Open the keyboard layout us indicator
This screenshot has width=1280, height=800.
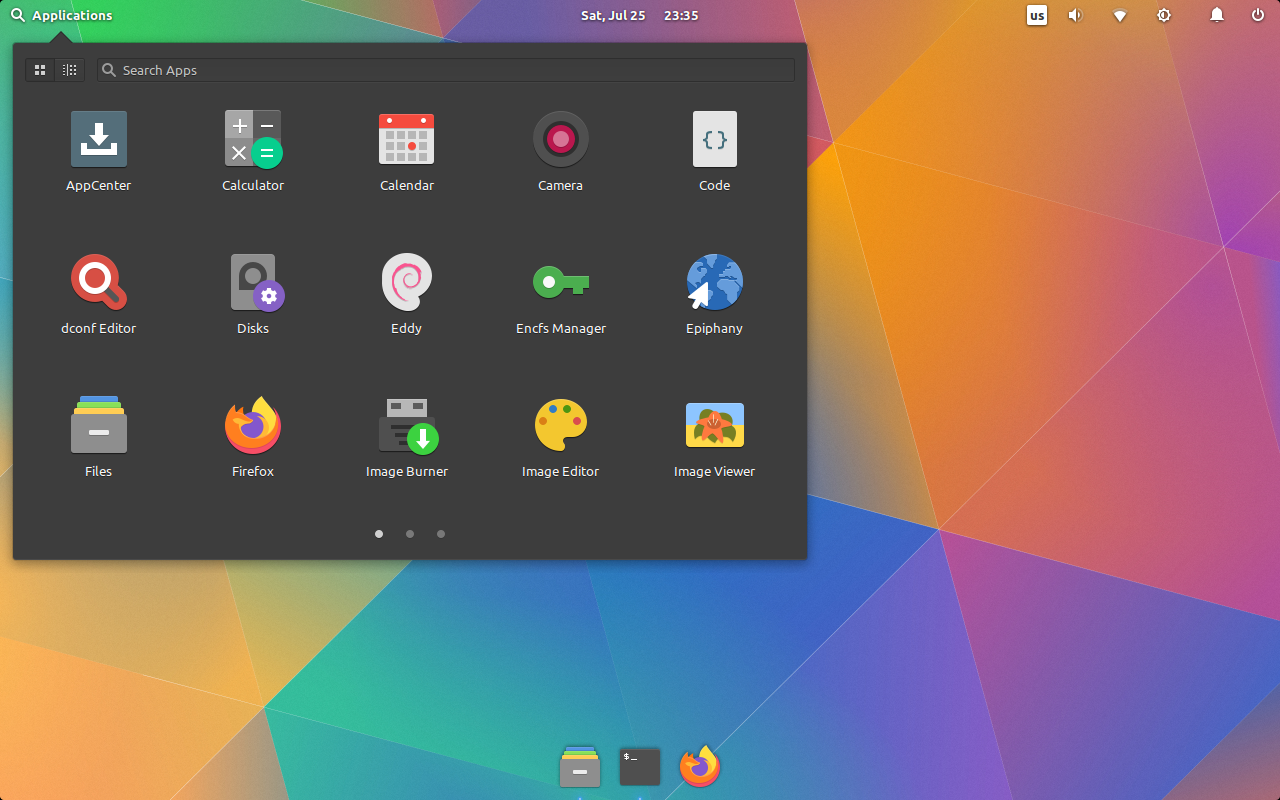(x=1037, y=15)
